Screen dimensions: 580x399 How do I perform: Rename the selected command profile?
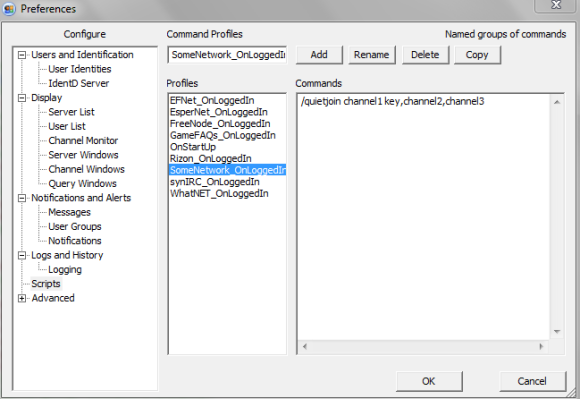(372, 55)
